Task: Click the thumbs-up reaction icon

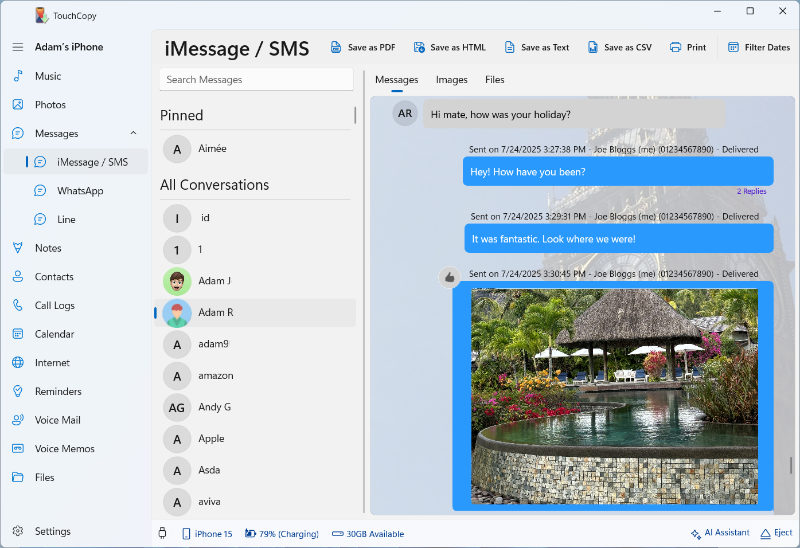Action: point(449,277)
